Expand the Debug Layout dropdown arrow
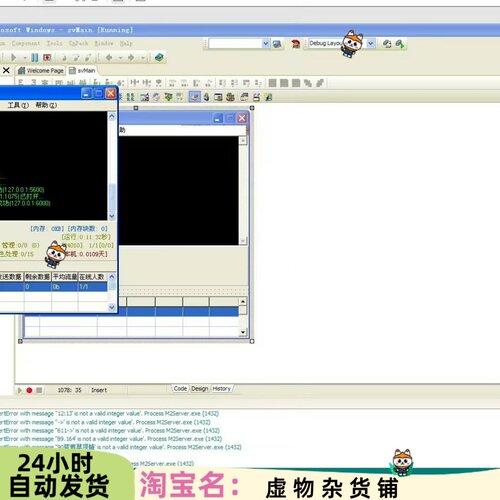The height and width of the screenshot is (500, 500). [x=371, y=44]
